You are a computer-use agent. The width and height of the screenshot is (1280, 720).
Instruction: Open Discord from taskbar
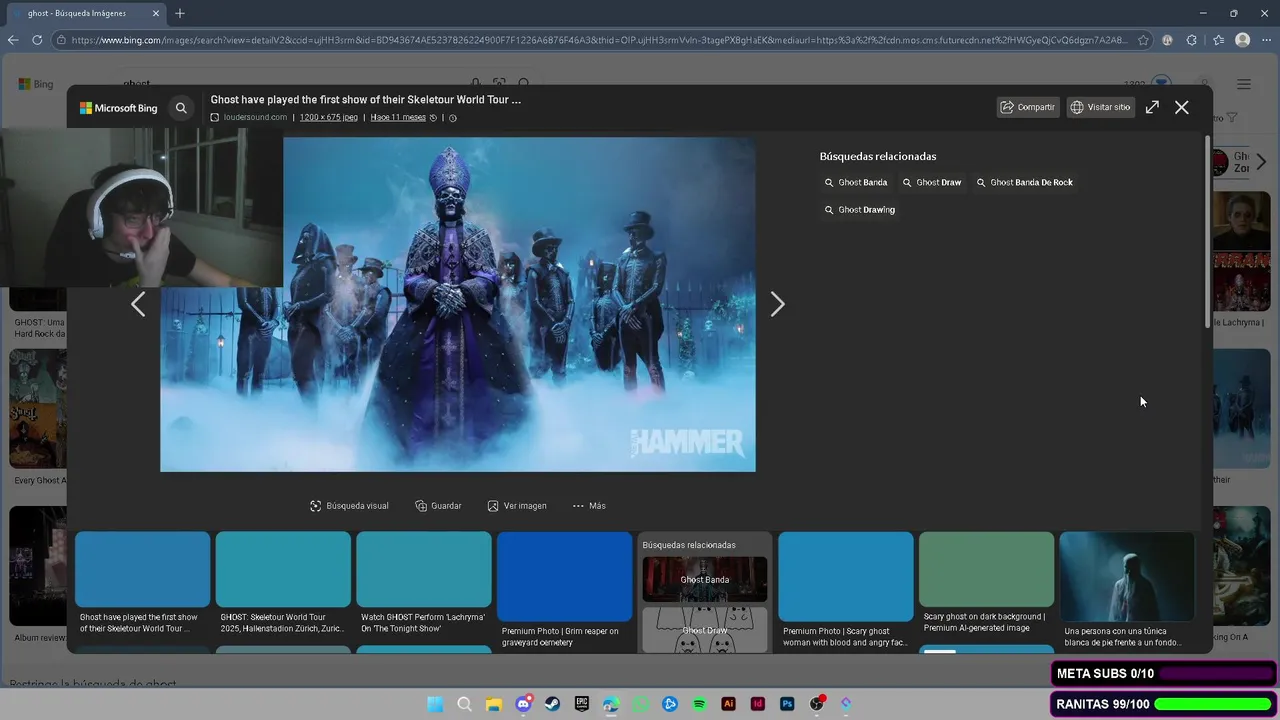tap(523, 704)
